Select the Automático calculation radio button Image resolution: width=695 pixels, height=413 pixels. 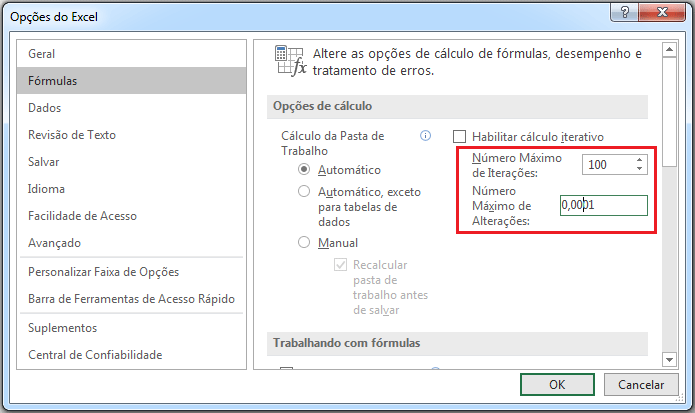304,170
